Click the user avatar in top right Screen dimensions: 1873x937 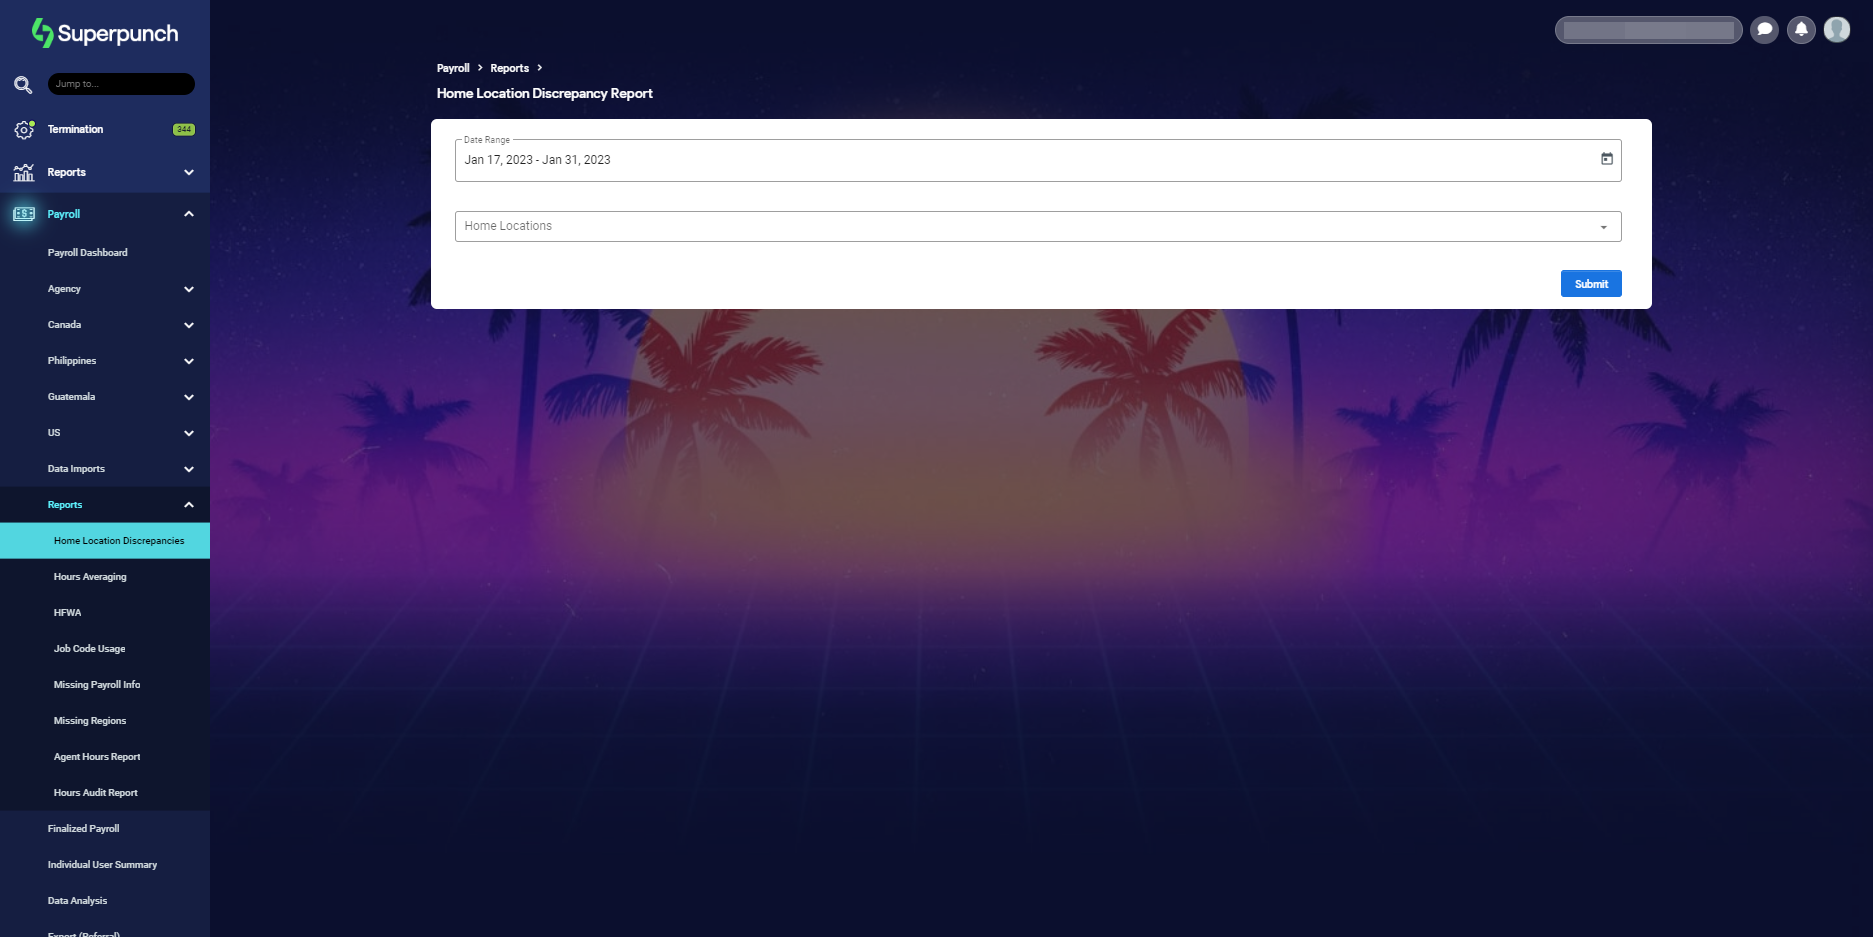click(x=1837, y=30)
